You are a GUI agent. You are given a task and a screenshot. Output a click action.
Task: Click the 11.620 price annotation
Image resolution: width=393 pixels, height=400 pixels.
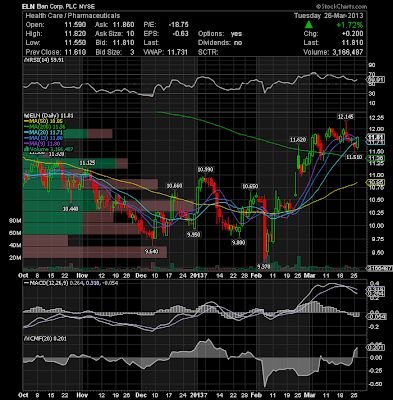pos(298,140)
